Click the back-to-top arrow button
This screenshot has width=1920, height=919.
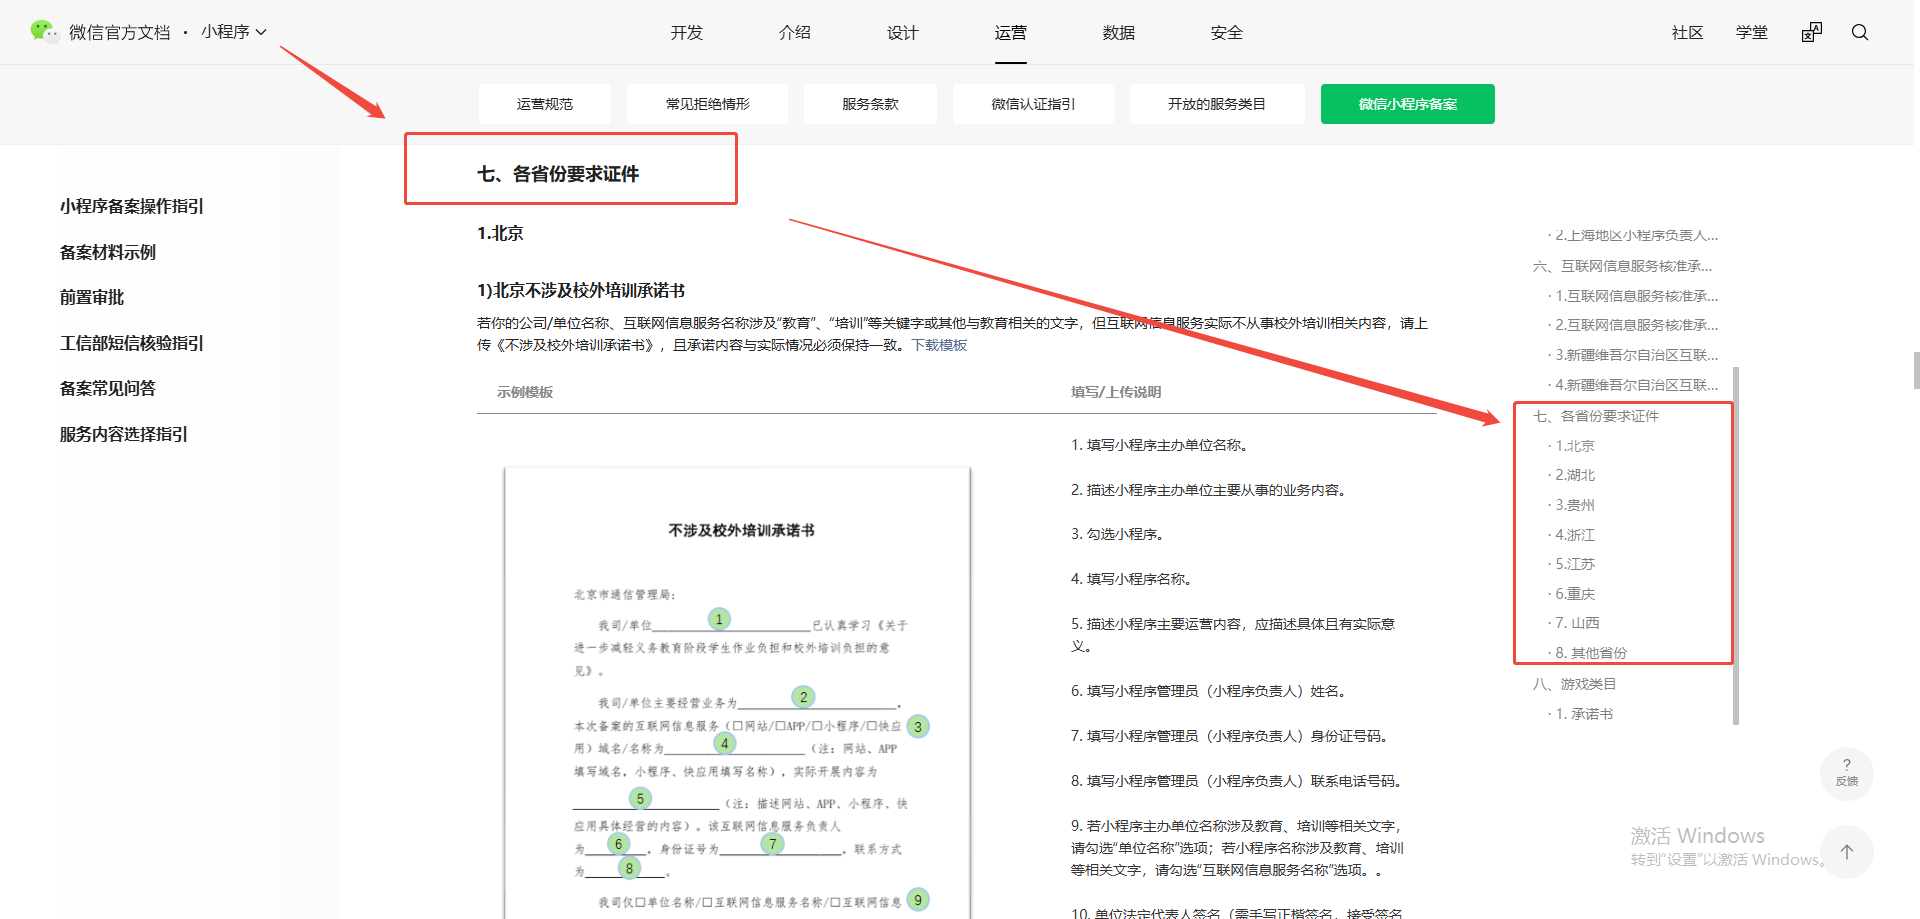coord(1846,852)
